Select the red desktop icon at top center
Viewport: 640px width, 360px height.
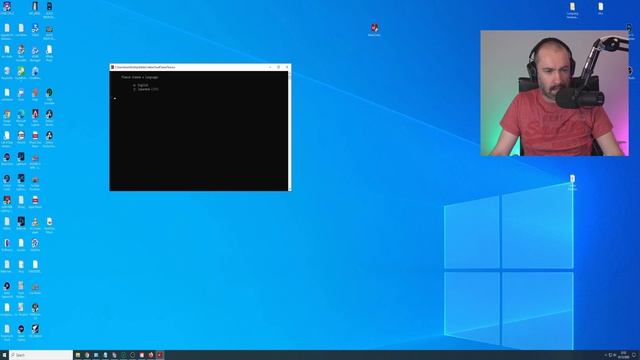click(374, 29)
